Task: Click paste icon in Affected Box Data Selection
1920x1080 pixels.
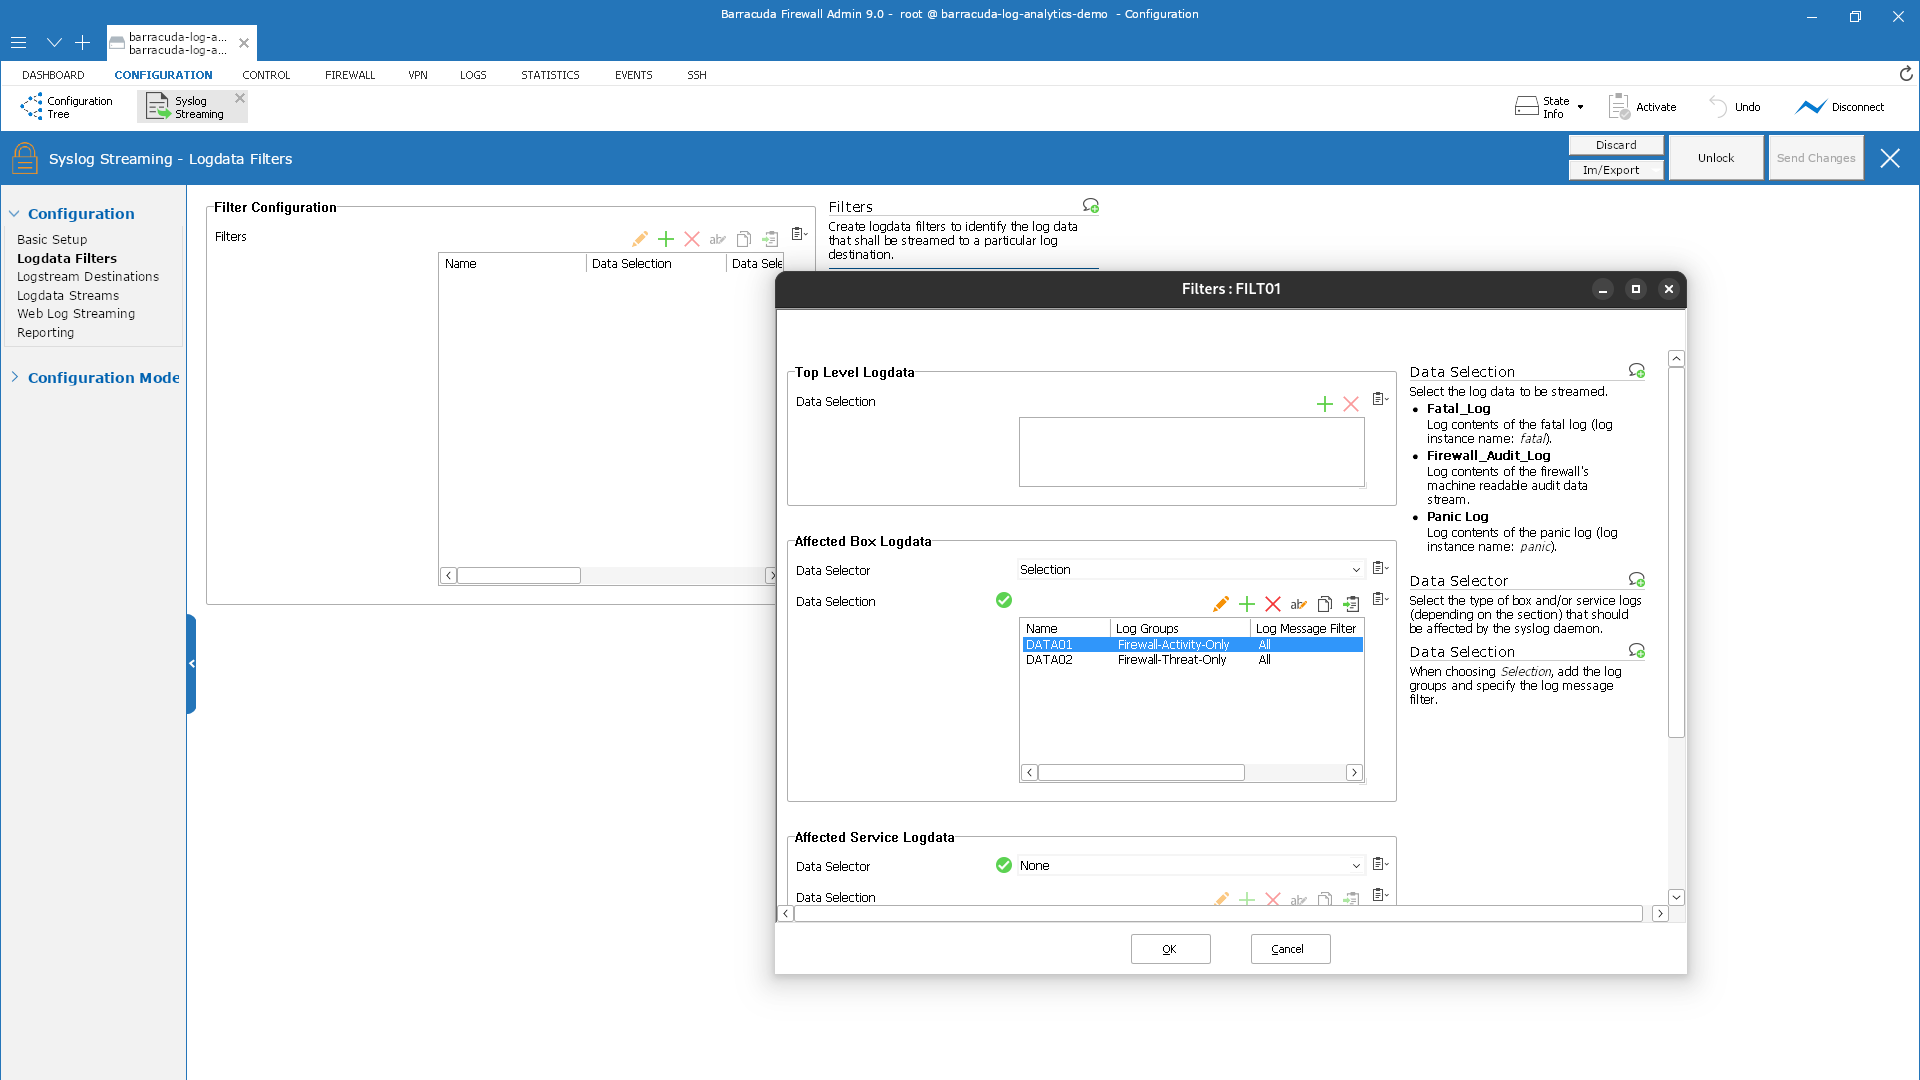Action: coord(1351,604)
